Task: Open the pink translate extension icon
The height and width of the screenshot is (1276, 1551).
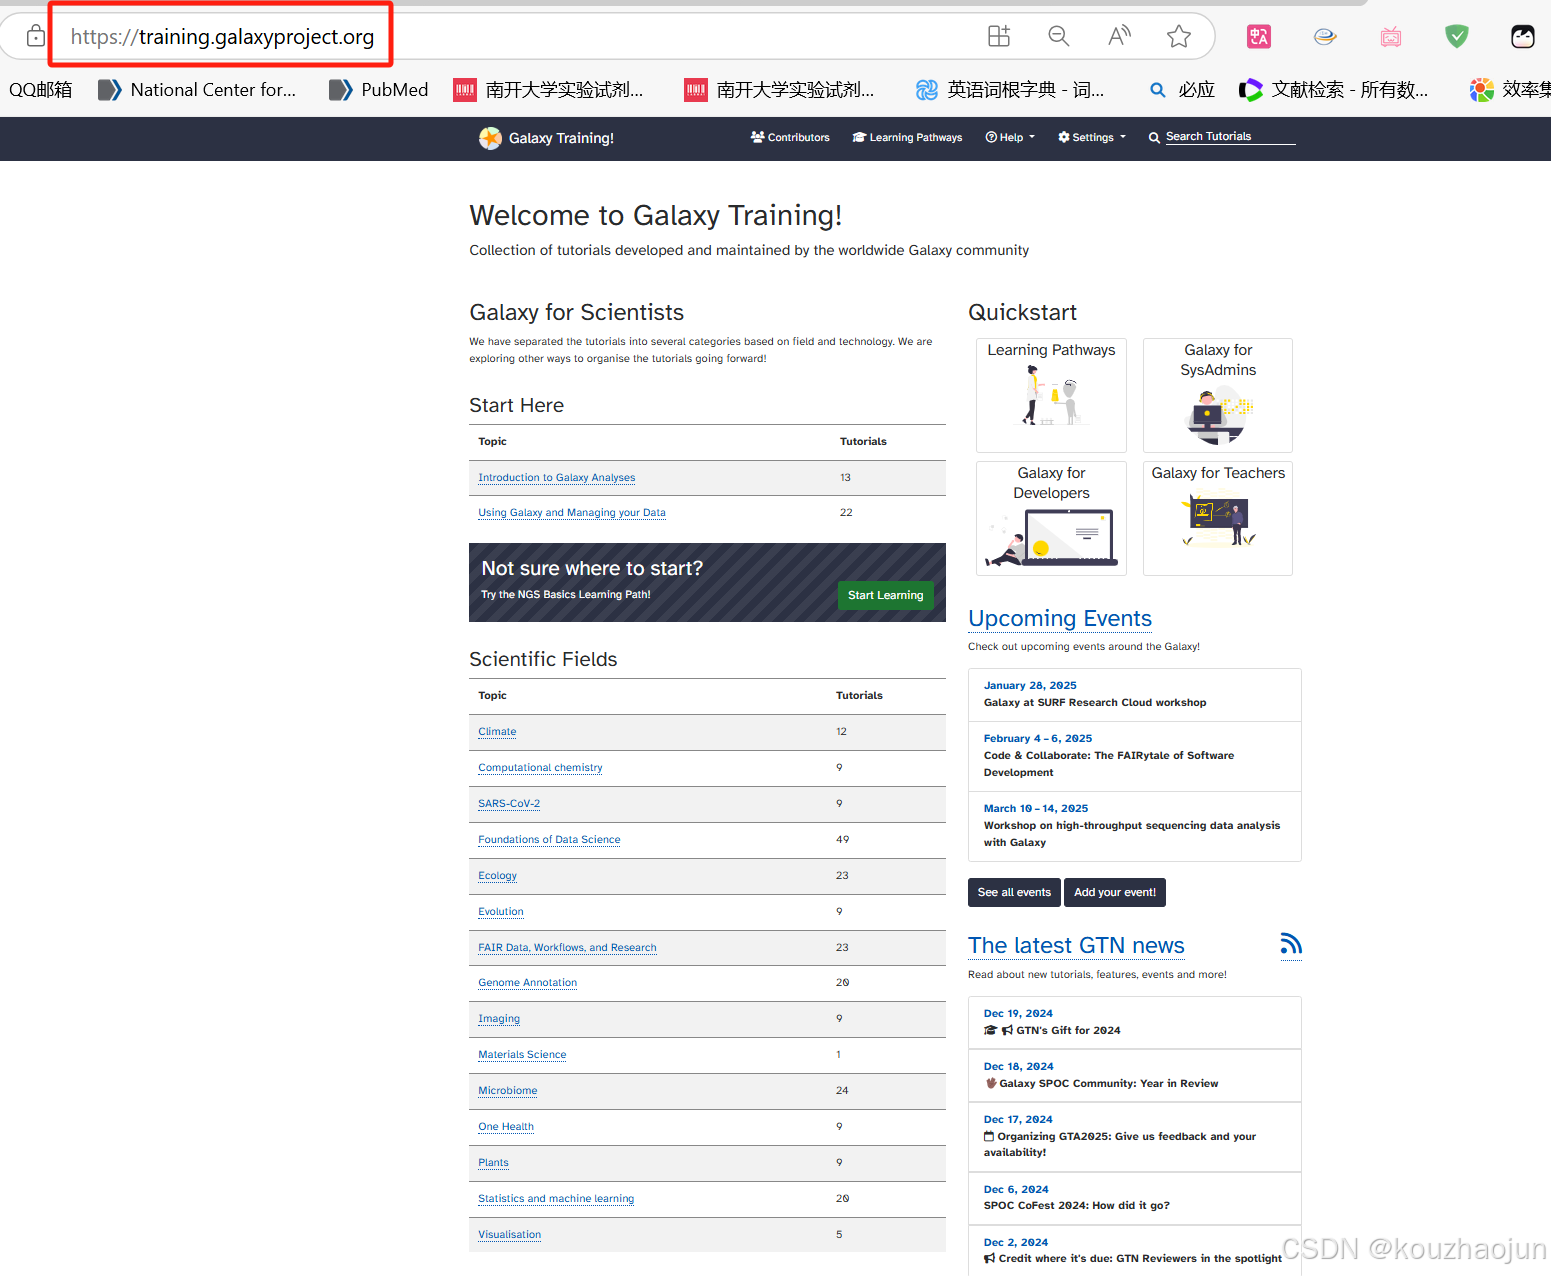Action: click(1259, 37)
